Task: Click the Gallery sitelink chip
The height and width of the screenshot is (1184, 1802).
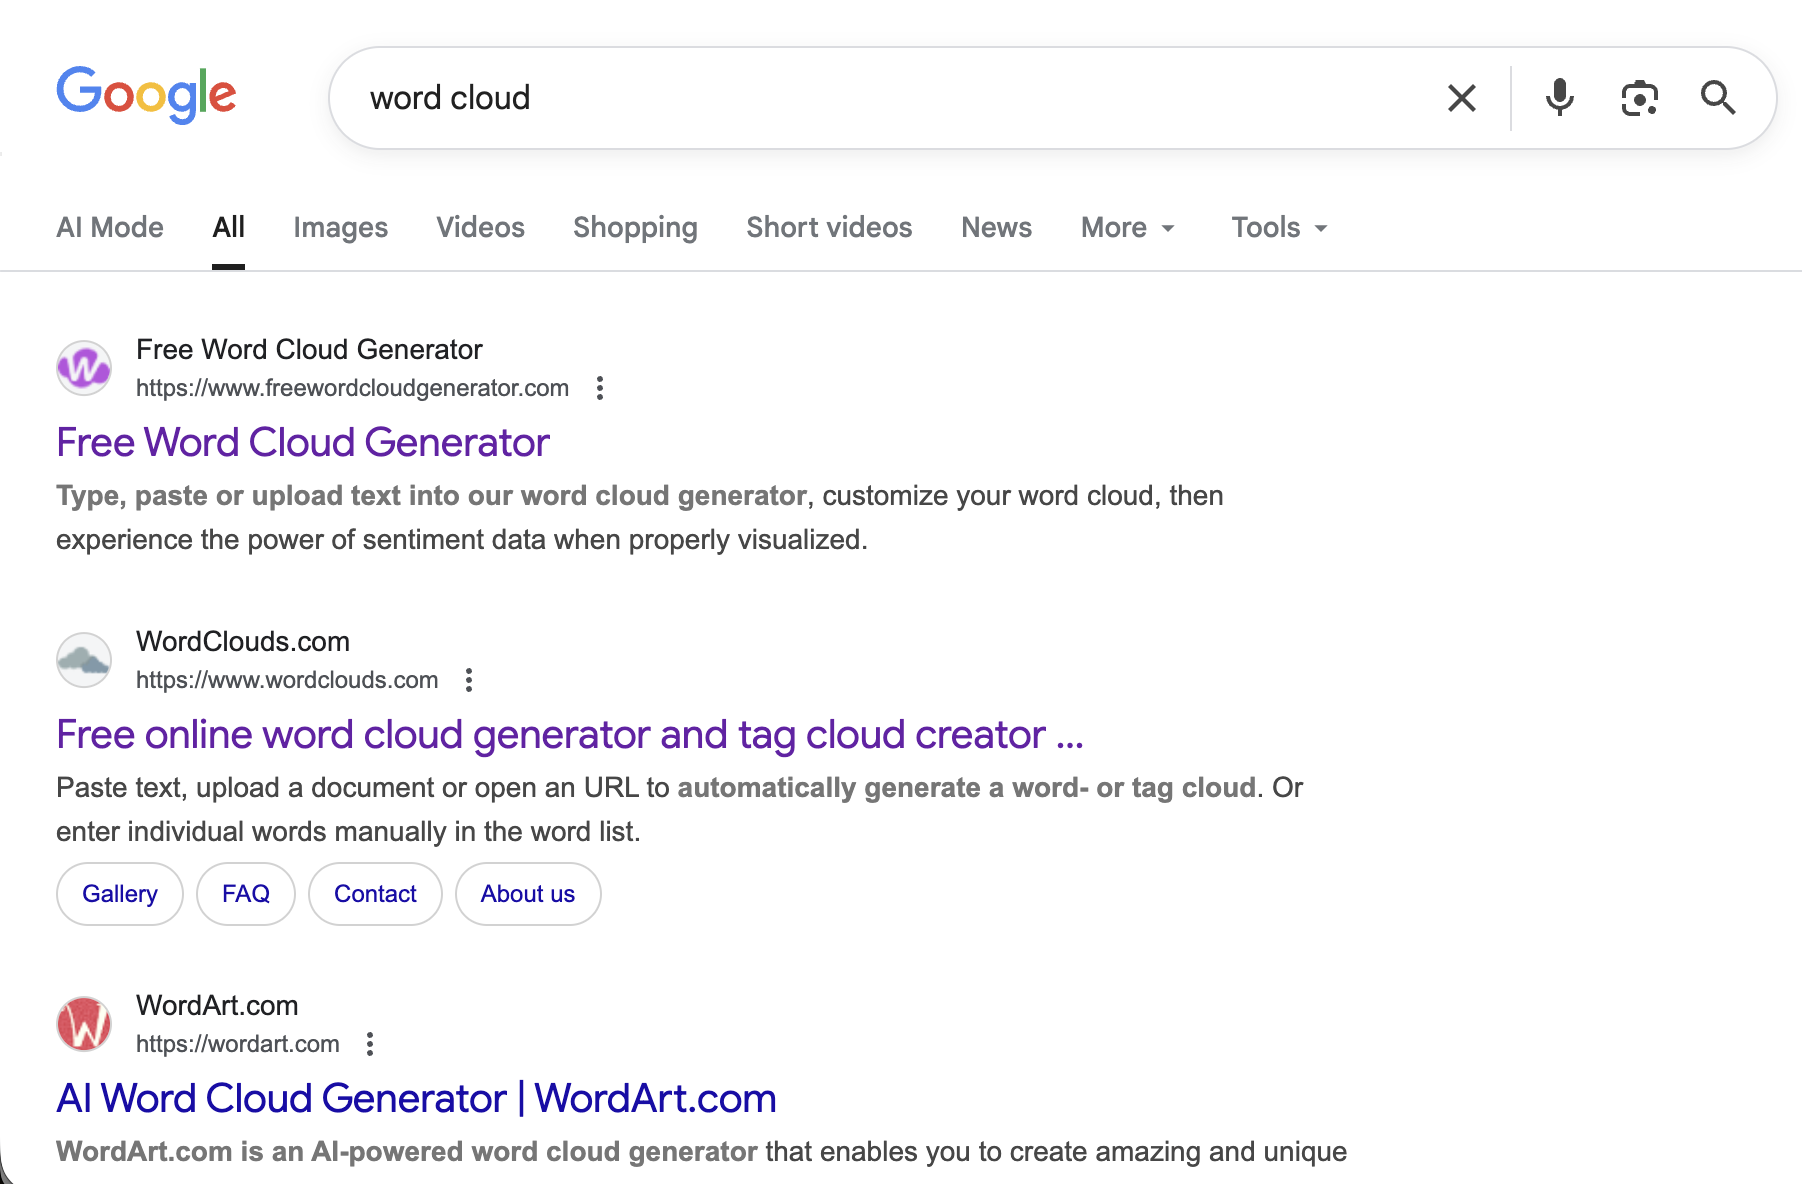Action: click(120, 894)
